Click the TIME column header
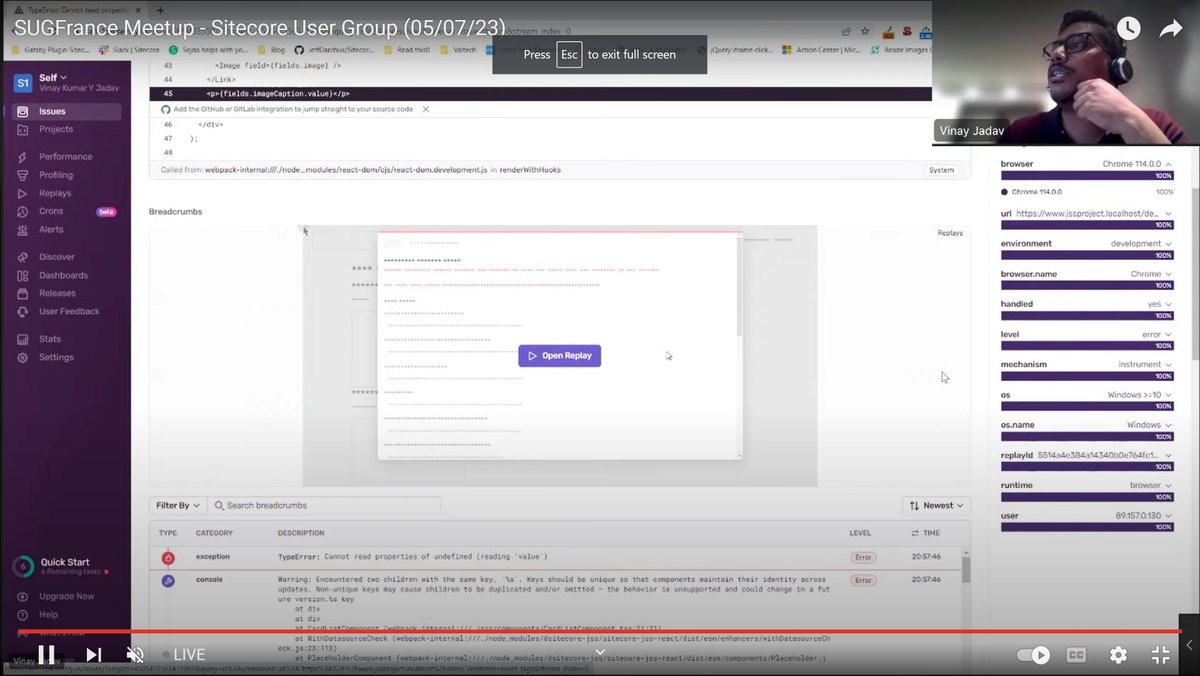 pyautogui.click(x=925, y=533)
